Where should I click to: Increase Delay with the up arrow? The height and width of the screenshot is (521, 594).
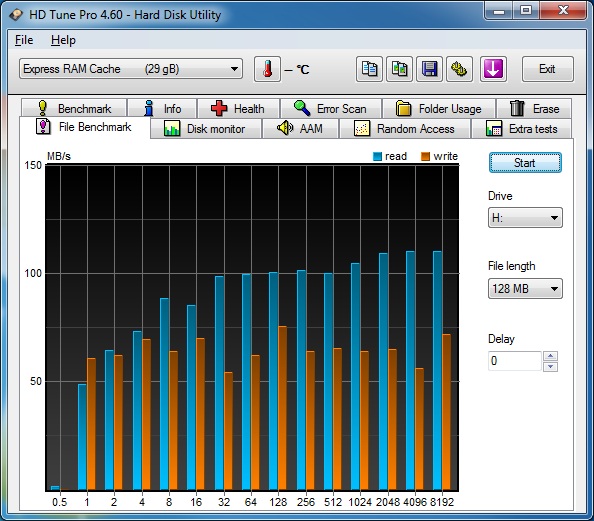(550, 356)
